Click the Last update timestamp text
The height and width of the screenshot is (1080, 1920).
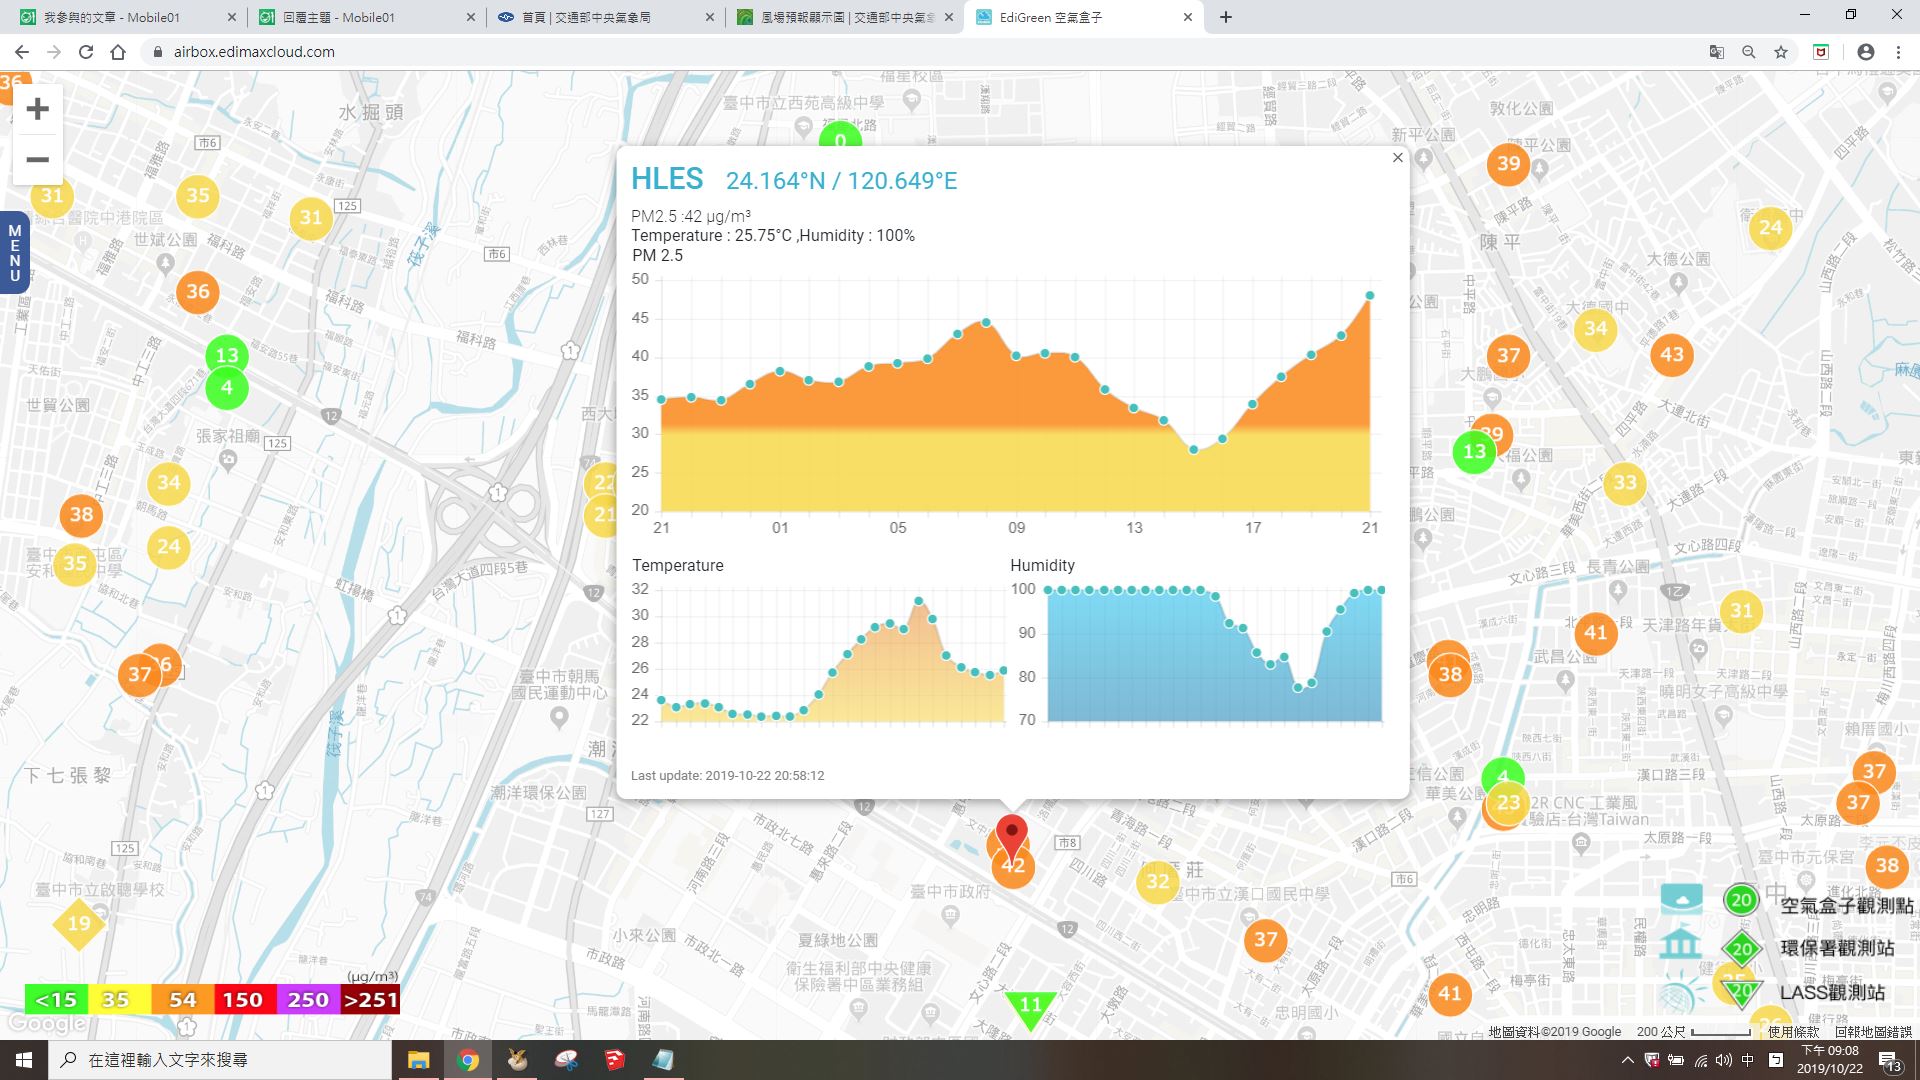[728, 776]
